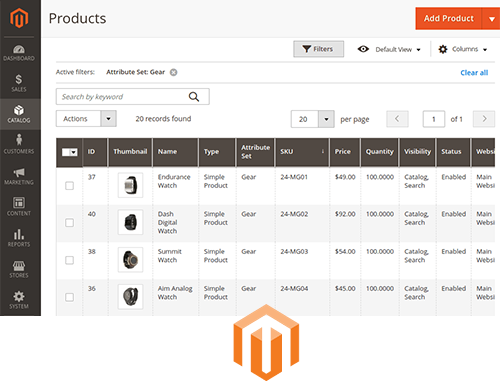Screen dimensions: 500x381
Task: Sort by the Attribute Set column header
Action: [x=255, y=152]
